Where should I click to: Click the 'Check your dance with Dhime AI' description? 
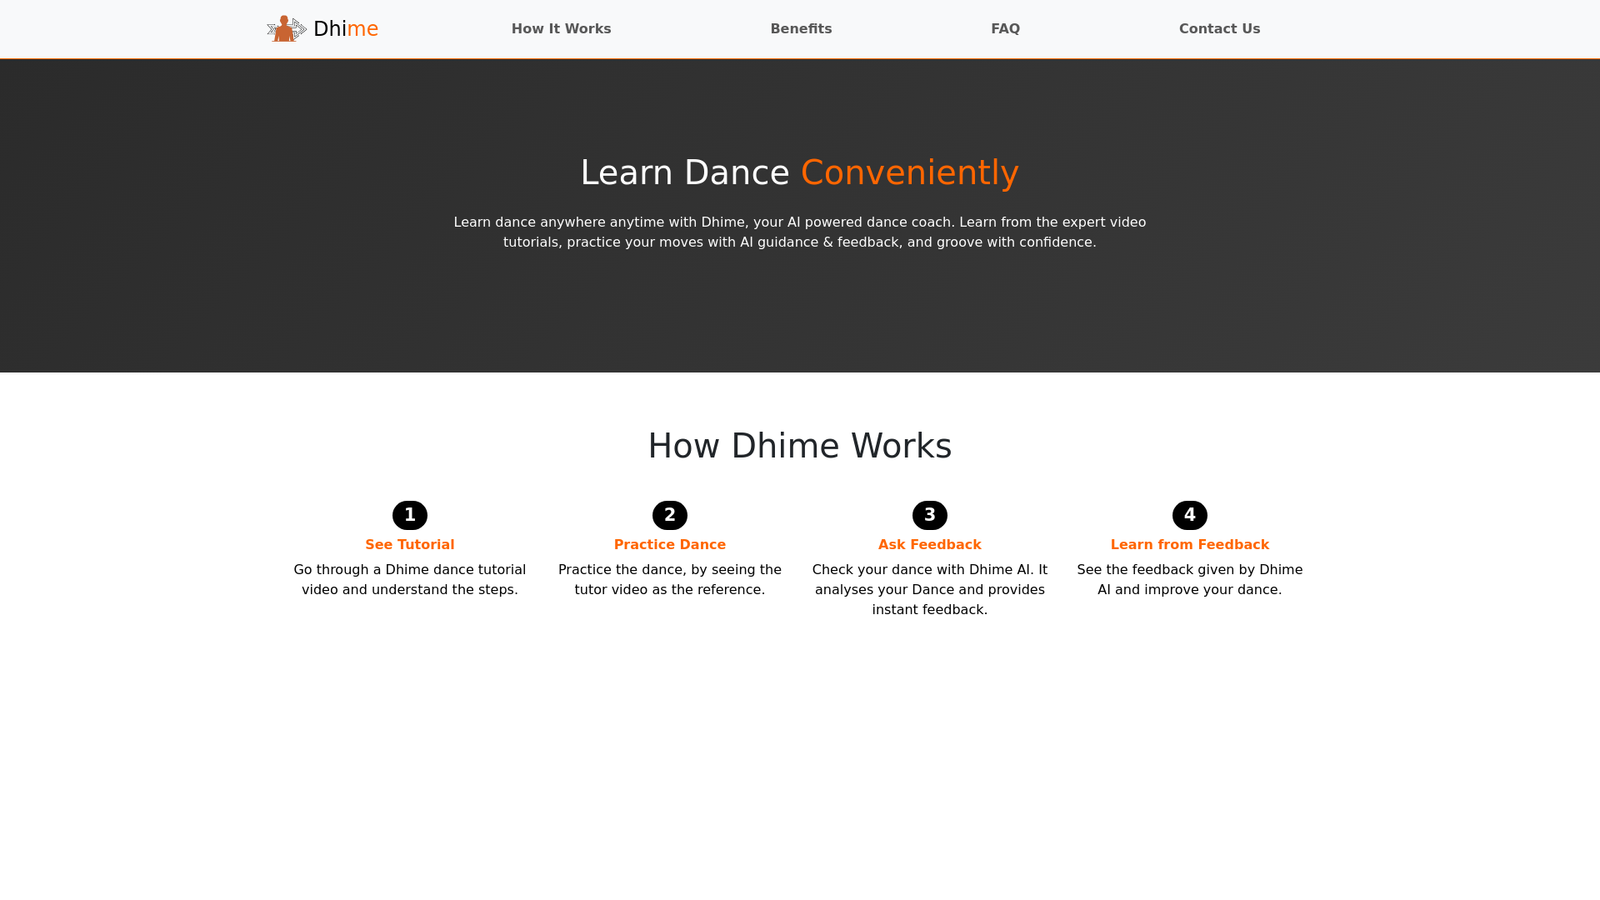(930, 590)
